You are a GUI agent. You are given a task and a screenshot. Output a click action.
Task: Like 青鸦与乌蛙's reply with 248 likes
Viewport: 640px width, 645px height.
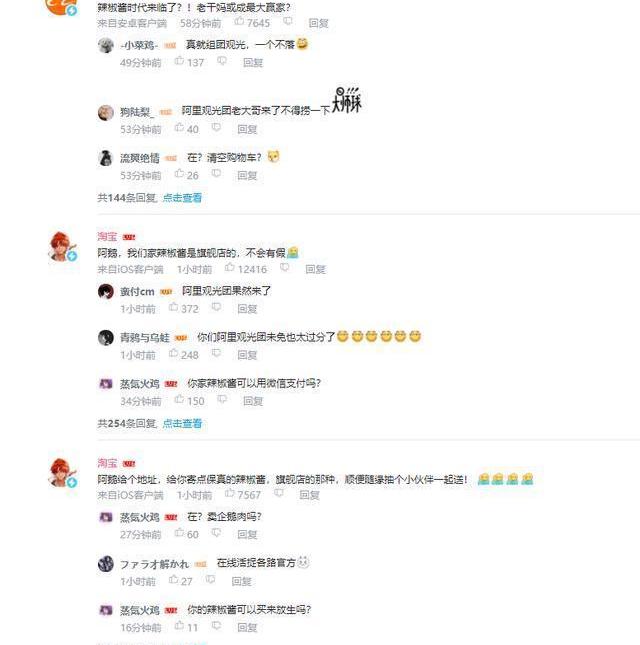(174, 354)
